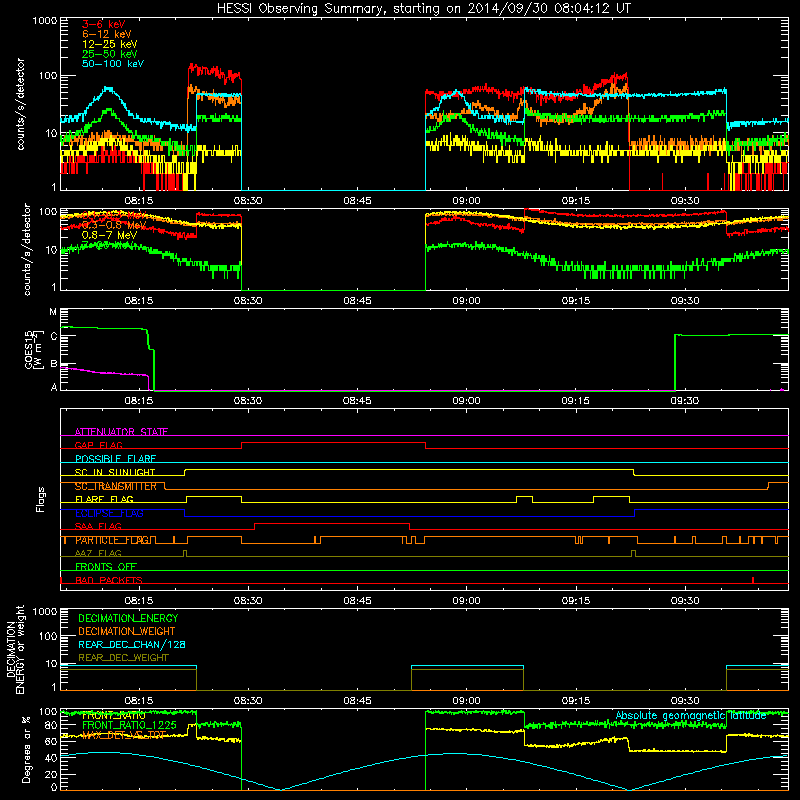The height and width of the screenshot is (800, 800).
Task: Click the GOES15 axis label
Action: (x=29, y=349)
